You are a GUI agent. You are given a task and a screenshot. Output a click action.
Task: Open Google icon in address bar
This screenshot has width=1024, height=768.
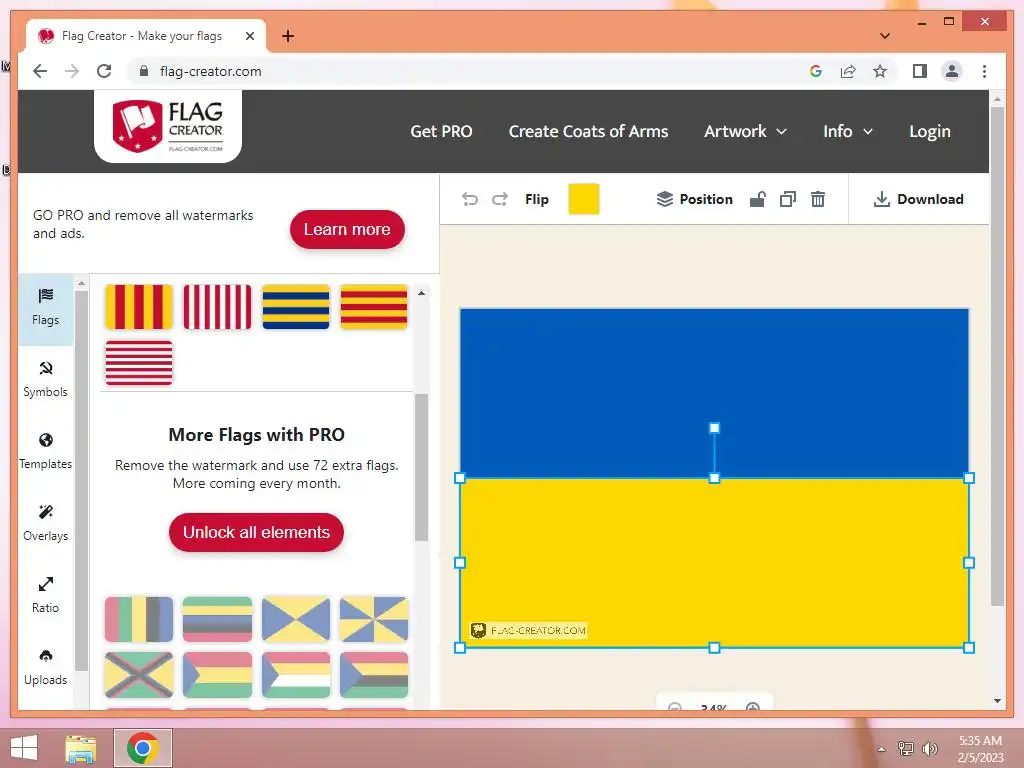click(x=816, y=71)
